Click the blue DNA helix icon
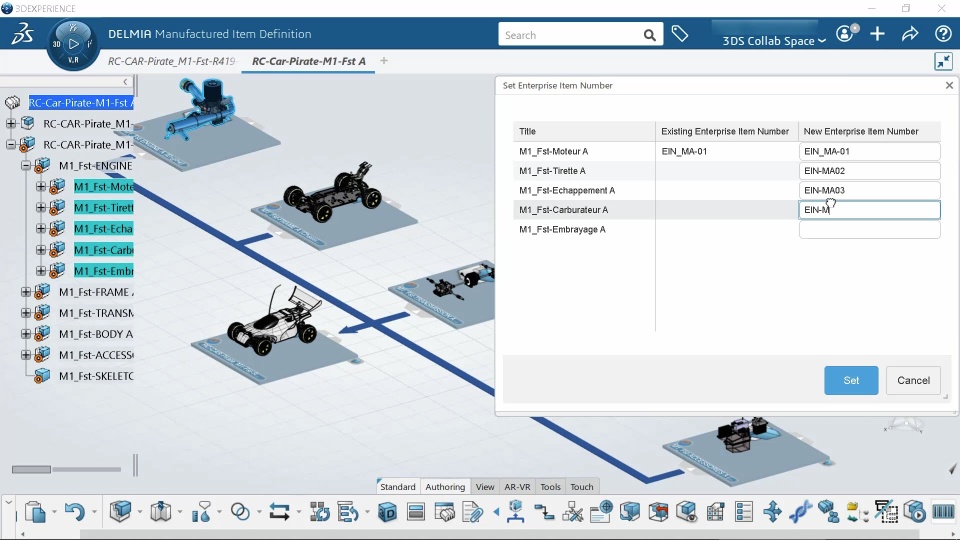 coord(800,511)
